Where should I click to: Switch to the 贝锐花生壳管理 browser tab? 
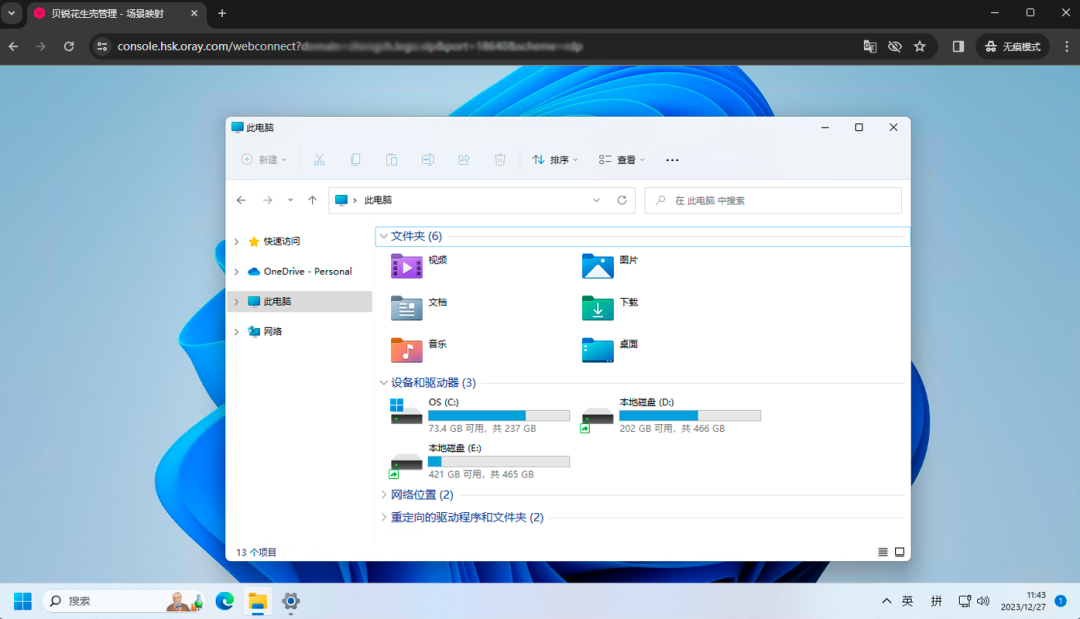pos(115,14)
